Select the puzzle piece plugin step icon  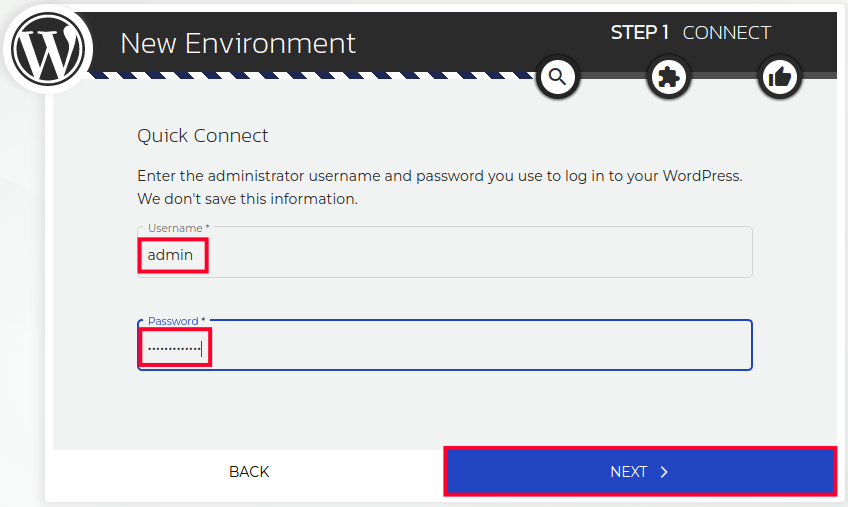(x=669, y=77)
